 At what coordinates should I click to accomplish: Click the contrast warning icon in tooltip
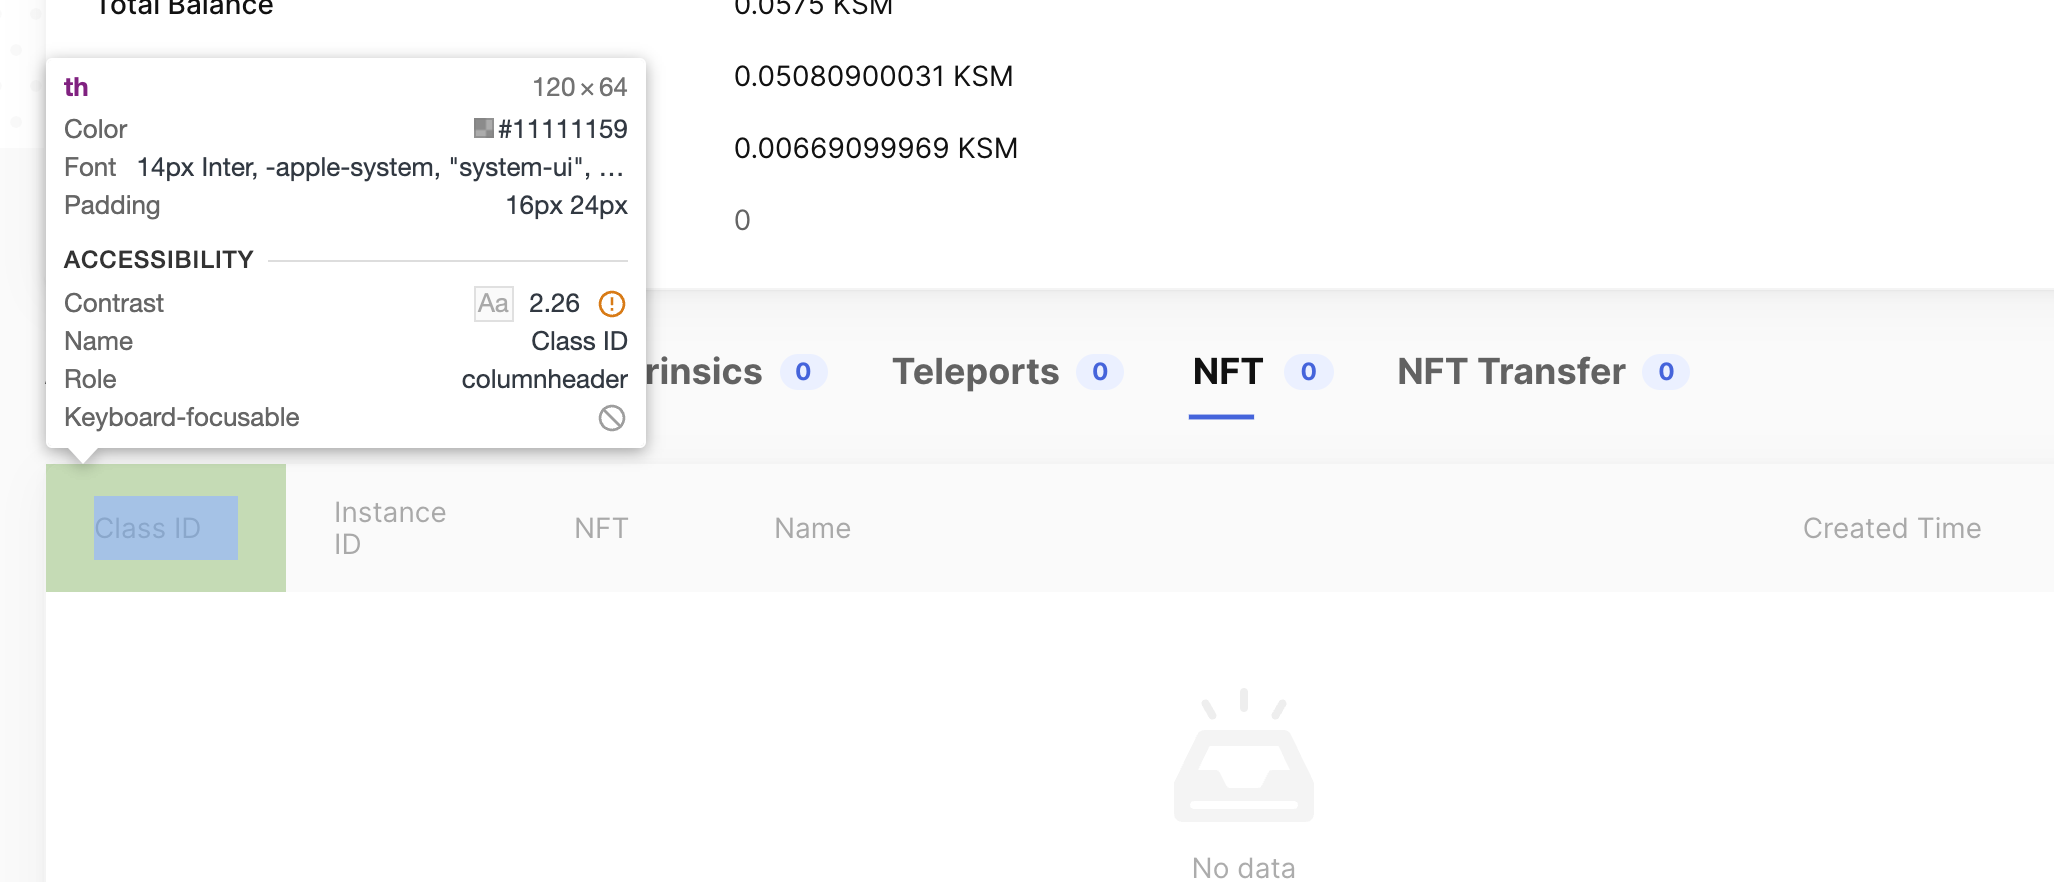point(612,303)
